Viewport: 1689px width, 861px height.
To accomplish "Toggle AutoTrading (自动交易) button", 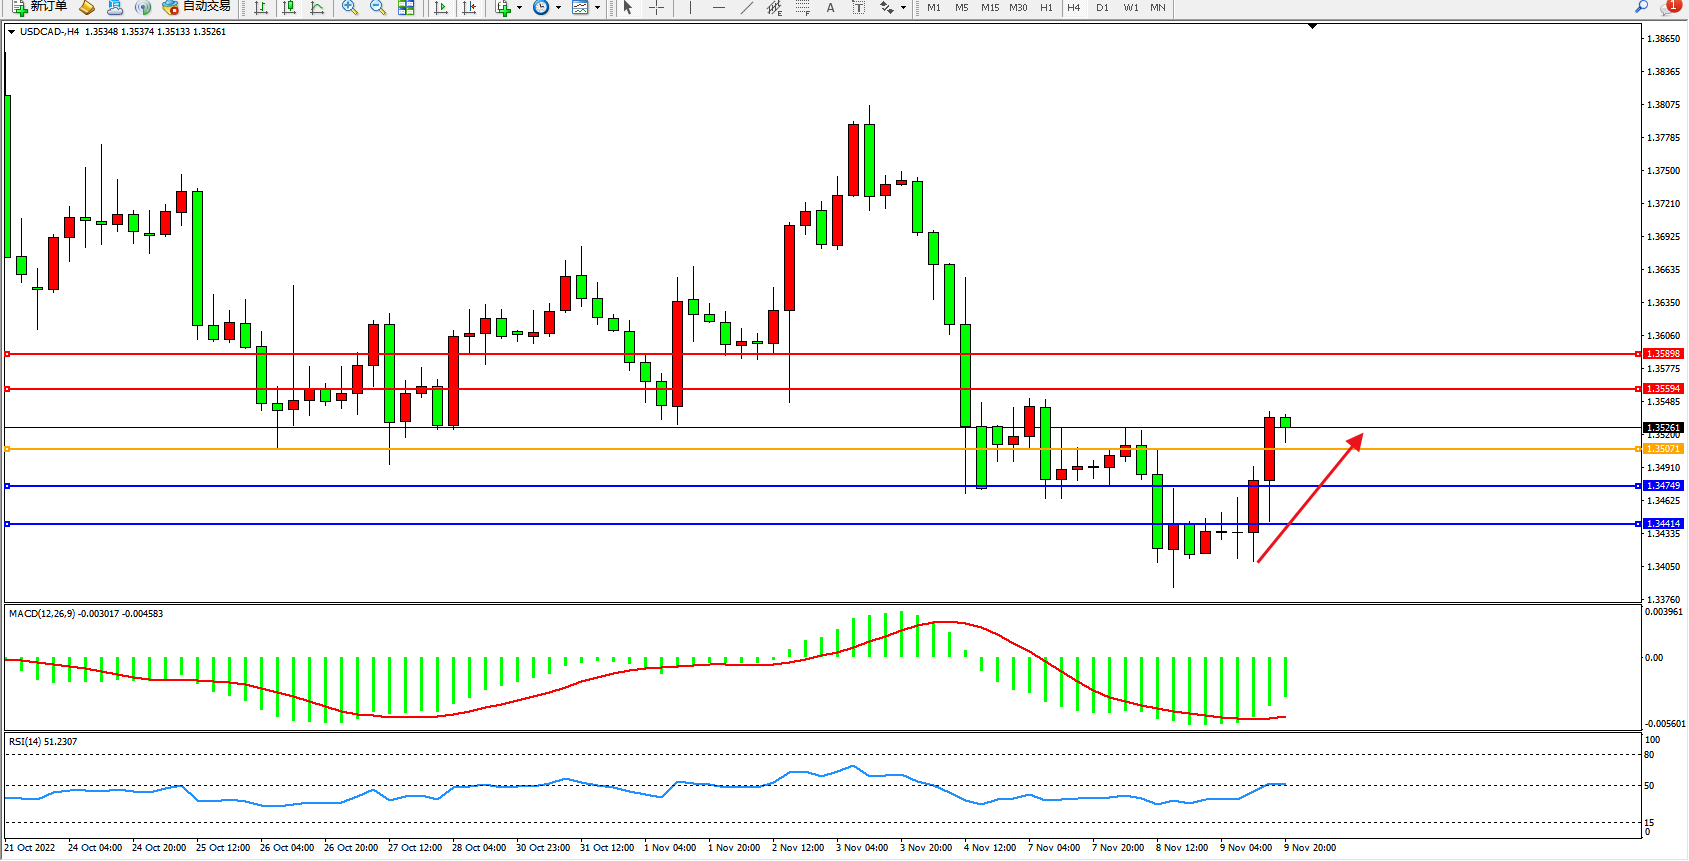I will click(197, 7).
